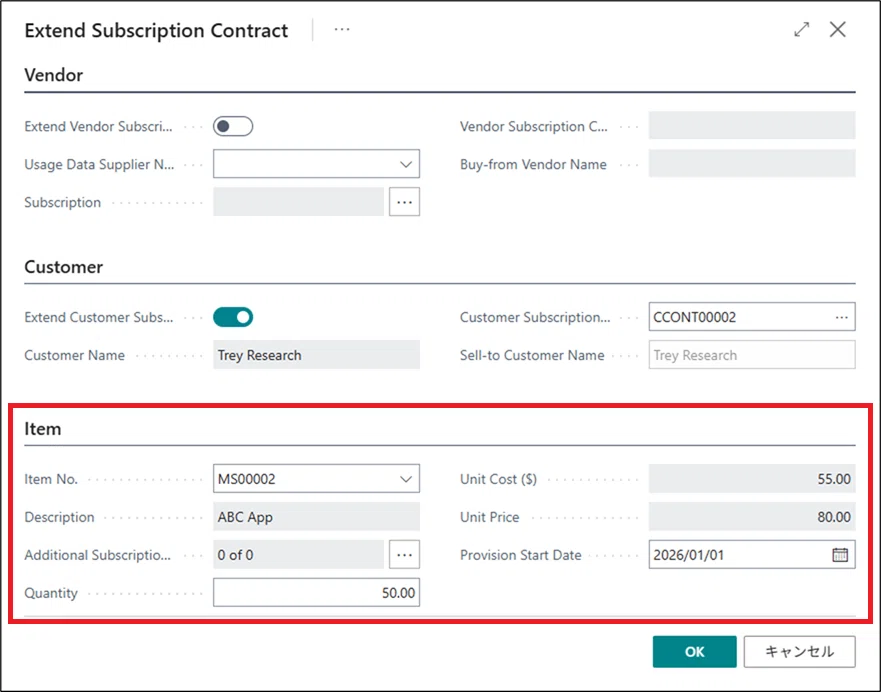Turn off the Extend Customer Subscription toggle
The image size is (881, 692).
233,317
